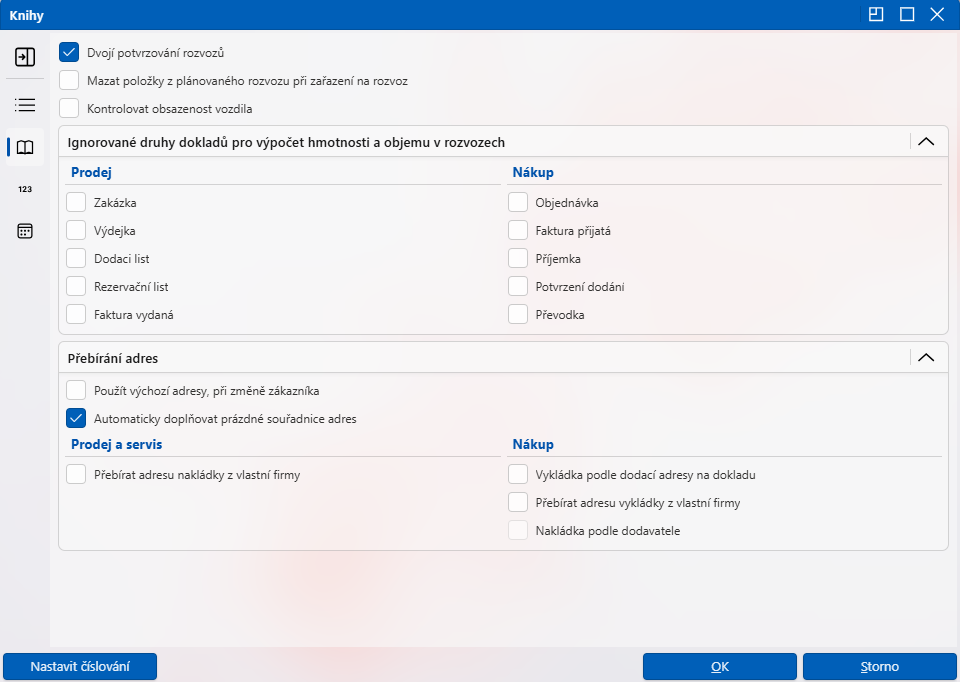Enable Mazat položky z plánovaného rozvozu
Image resolution: width=960 pixels, height=682 pixels.
click(x=69, y=81)
